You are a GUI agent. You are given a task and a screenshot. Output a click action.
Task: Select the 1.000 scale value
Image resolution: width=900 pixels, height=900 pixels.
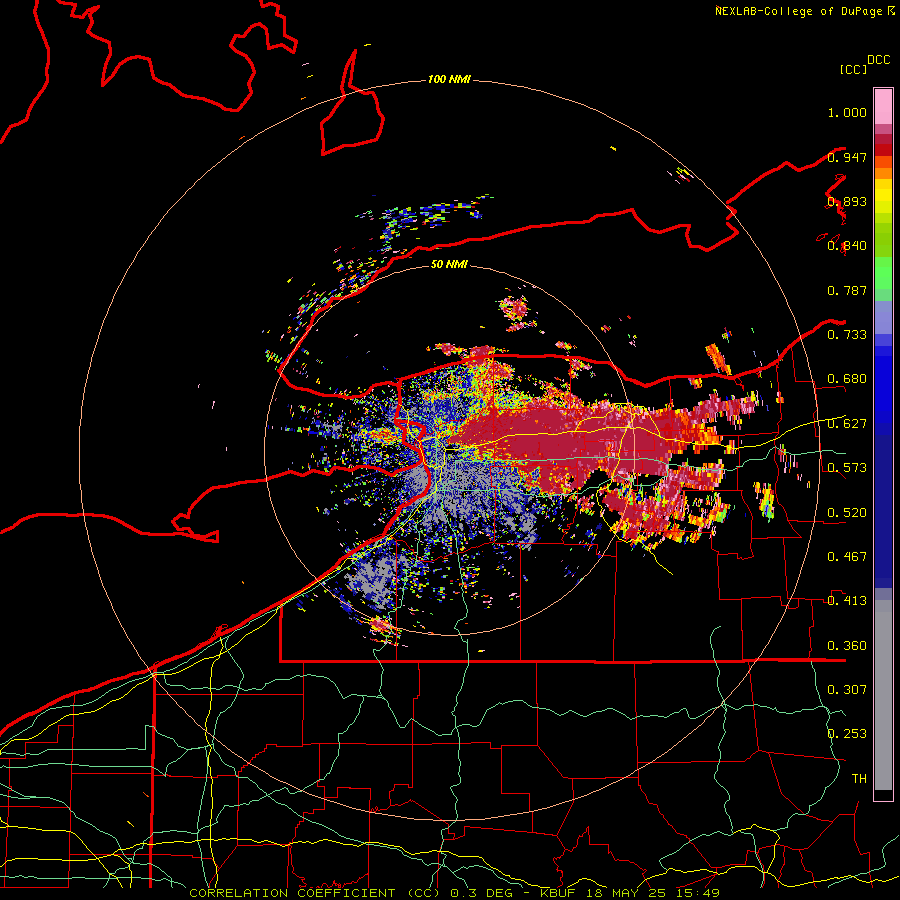(x=847, y=112)
